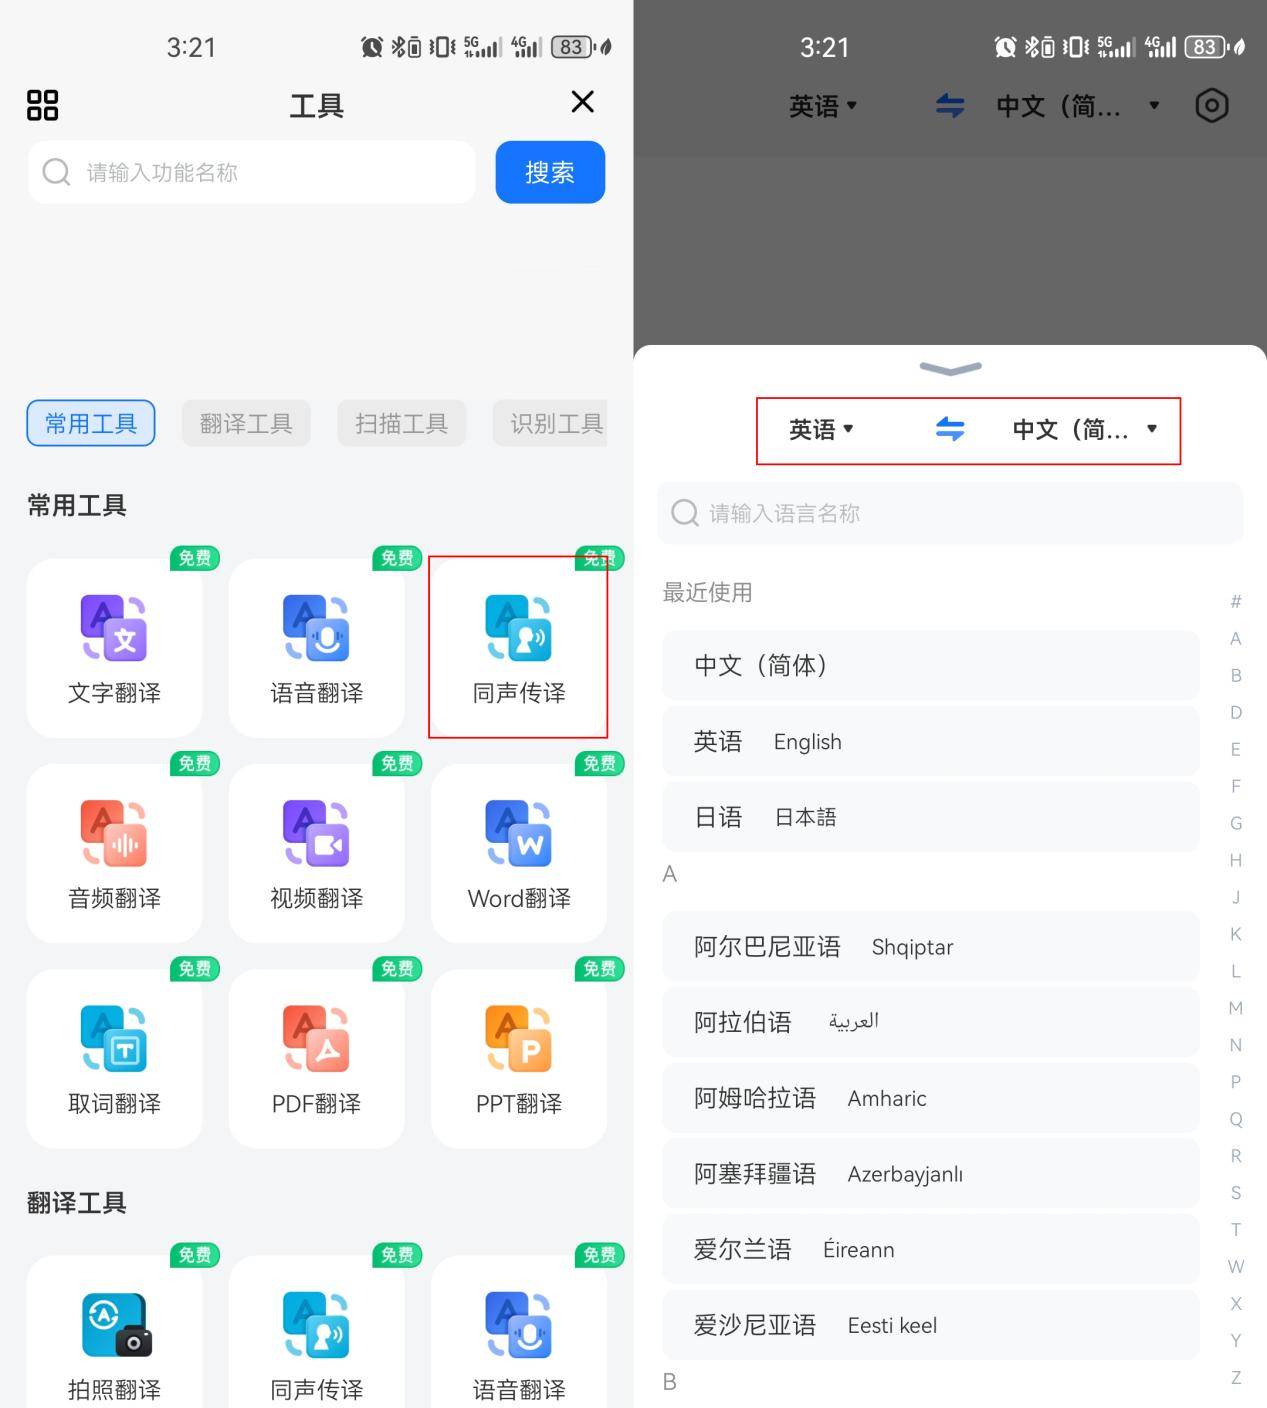Open 语音翻译 under 常用工具

[x=316, y=648]
